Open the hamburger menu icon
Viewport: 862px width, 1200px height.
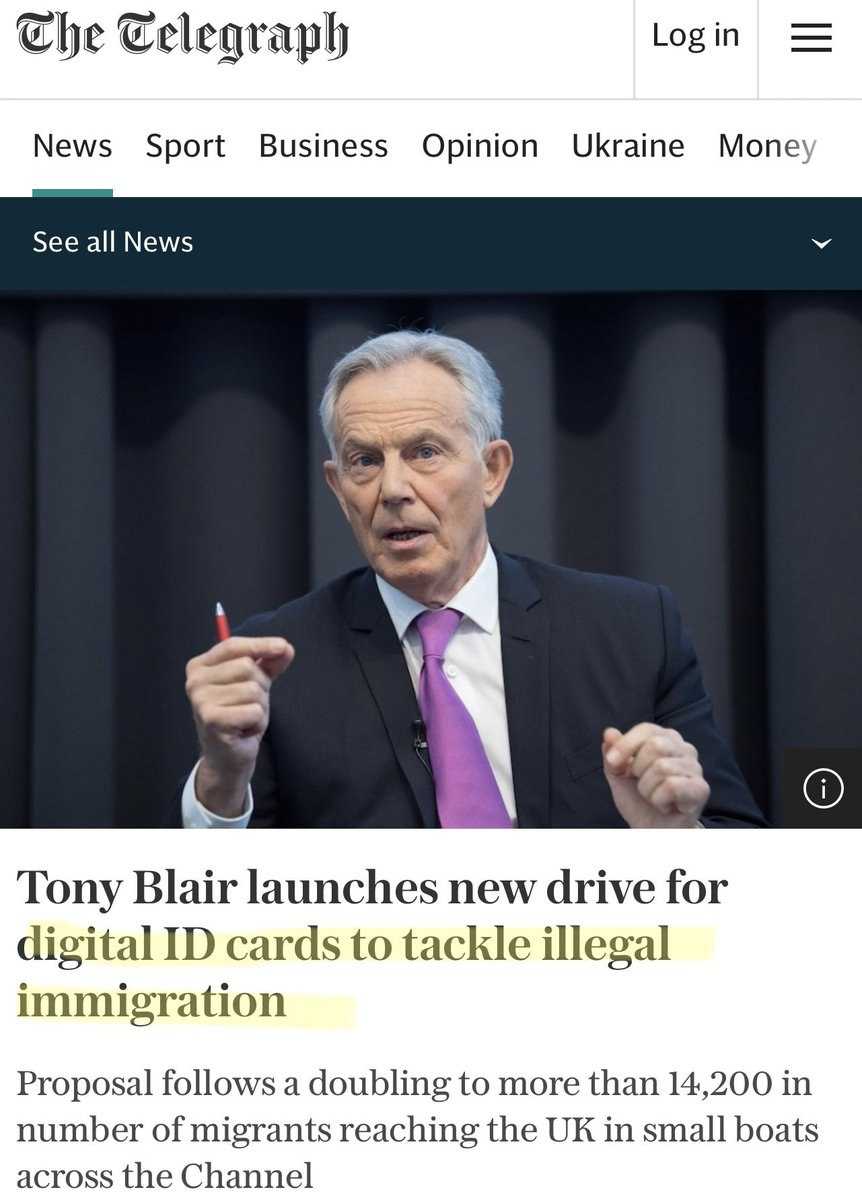[x=811, y=38]
